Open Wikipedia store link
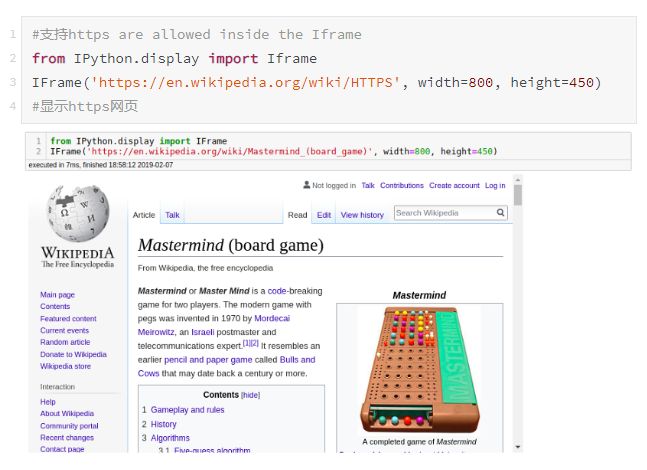 point(65,366)
